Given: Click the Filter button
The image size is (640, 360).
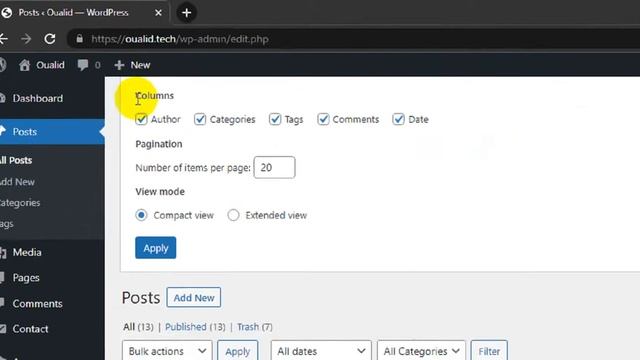Looking at the screenshot, I should click(489, 351).
